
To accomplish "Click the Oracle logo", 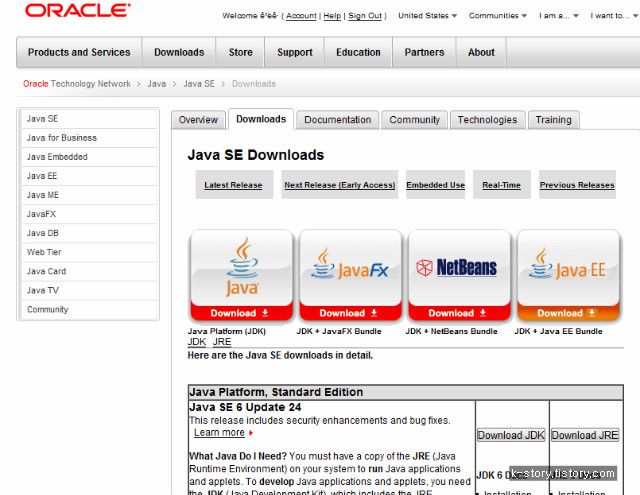I will click(78, 10).
